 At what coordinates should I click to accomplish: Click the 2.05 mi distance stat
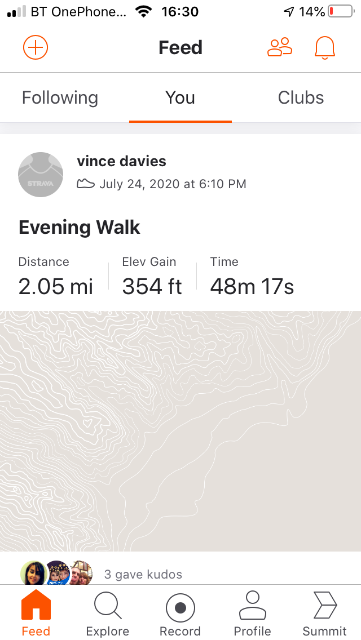[x=56, y=287]
